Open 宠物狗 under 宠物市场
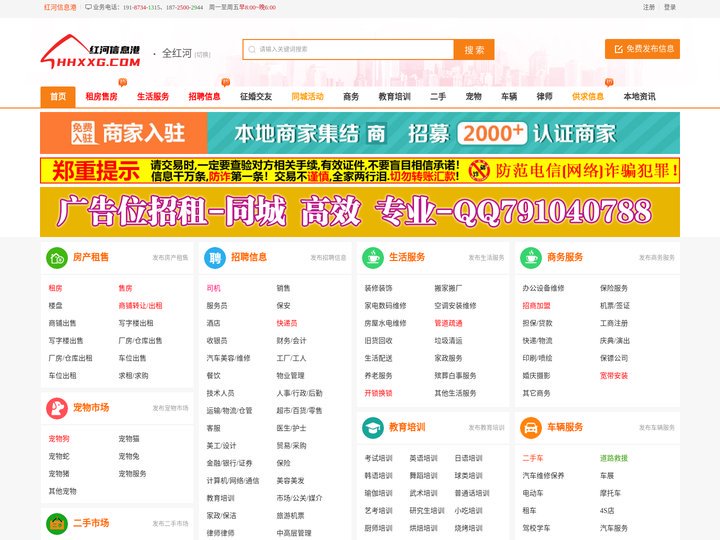720x540 pixels. (x=59, y=439)
